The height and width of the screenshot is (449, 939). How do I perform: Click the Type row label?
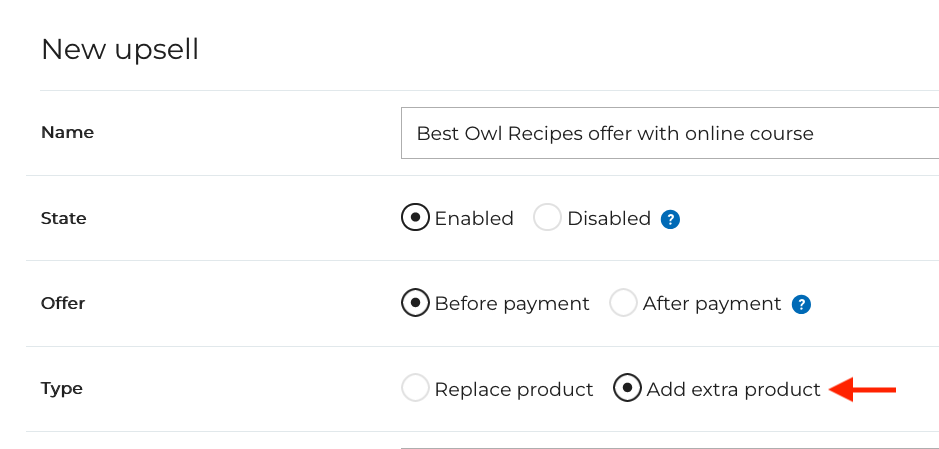[x=61, y=388]
